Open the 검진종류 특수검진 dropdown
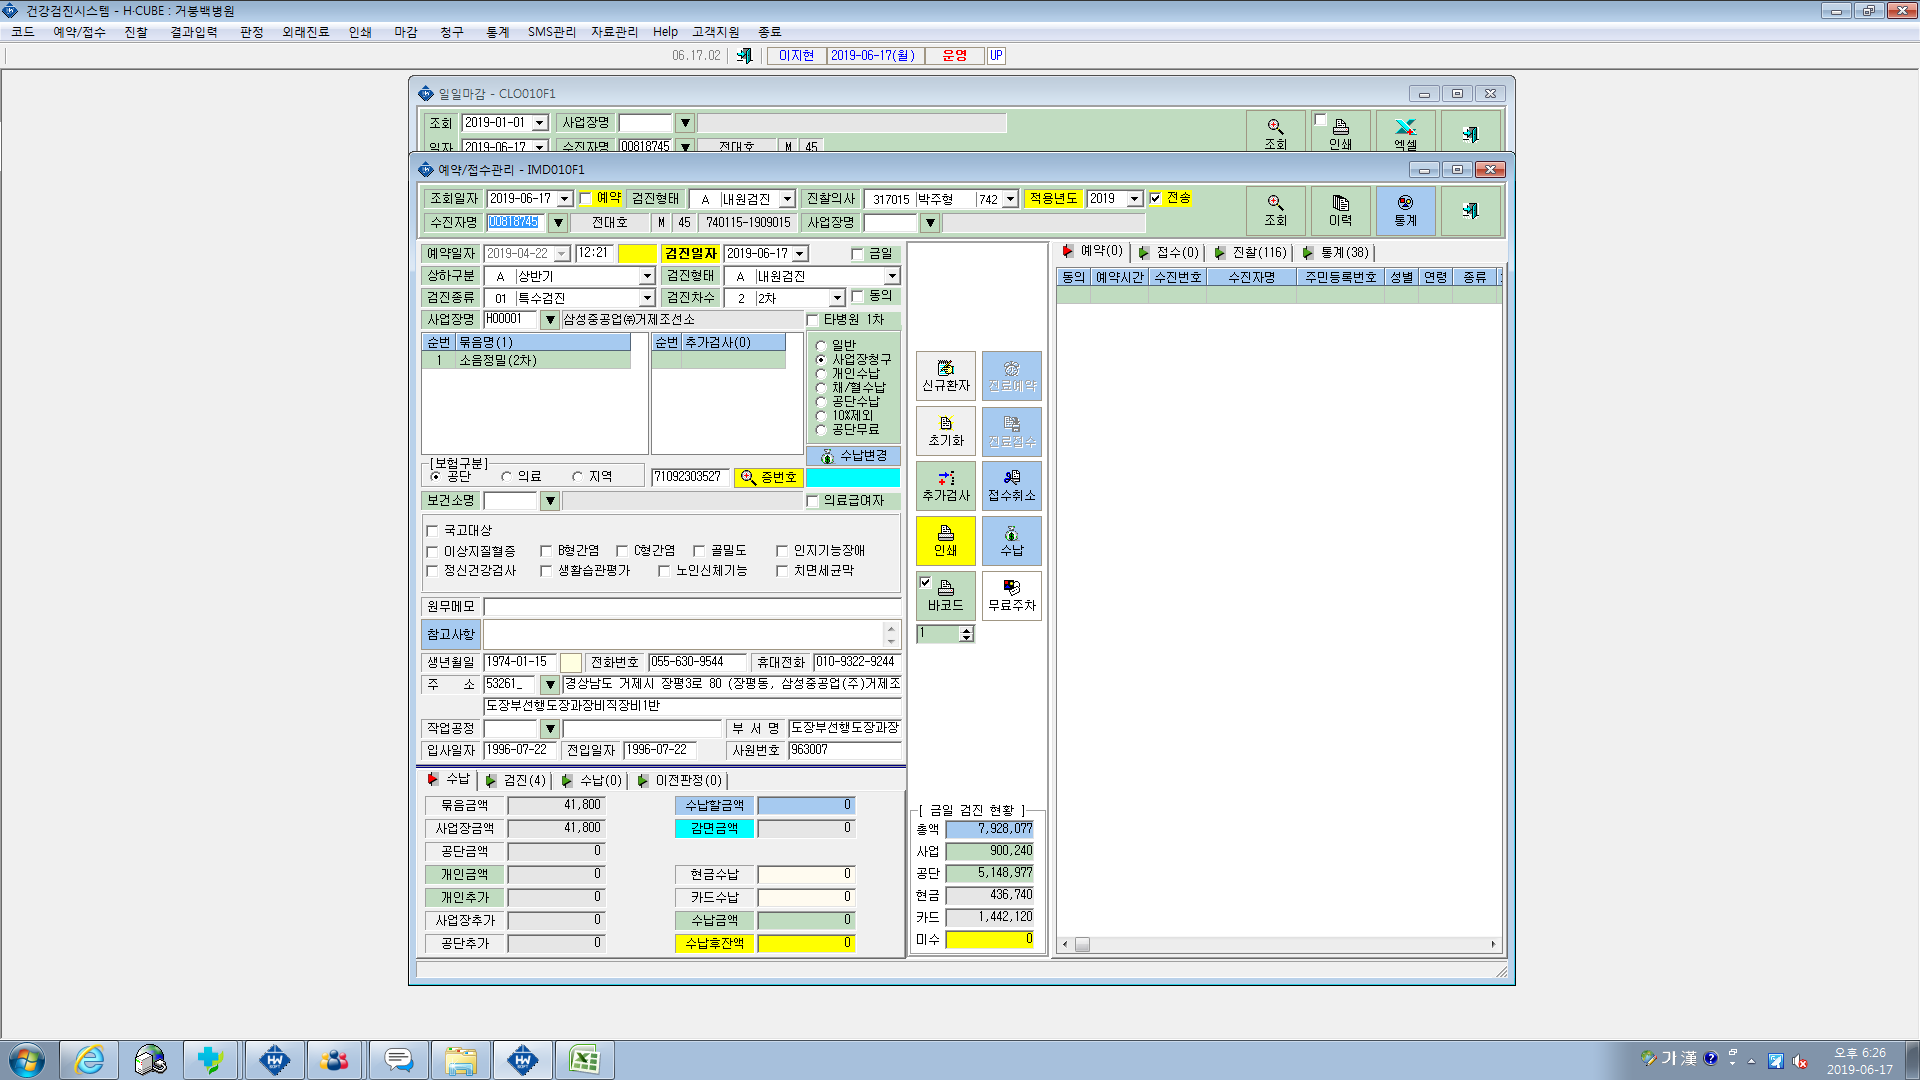The width and height of the screenshot is (1920, 1080). (x=646, y=298)
